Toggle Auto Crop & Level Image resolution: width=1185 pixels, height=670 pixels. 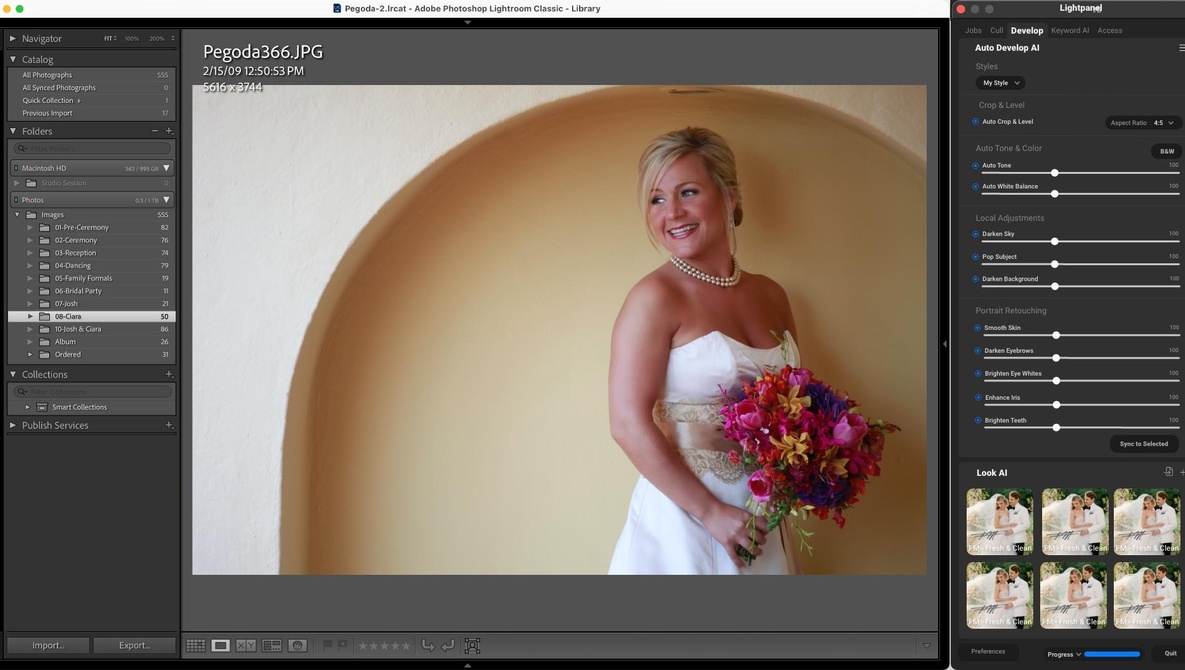click(976, 122)
